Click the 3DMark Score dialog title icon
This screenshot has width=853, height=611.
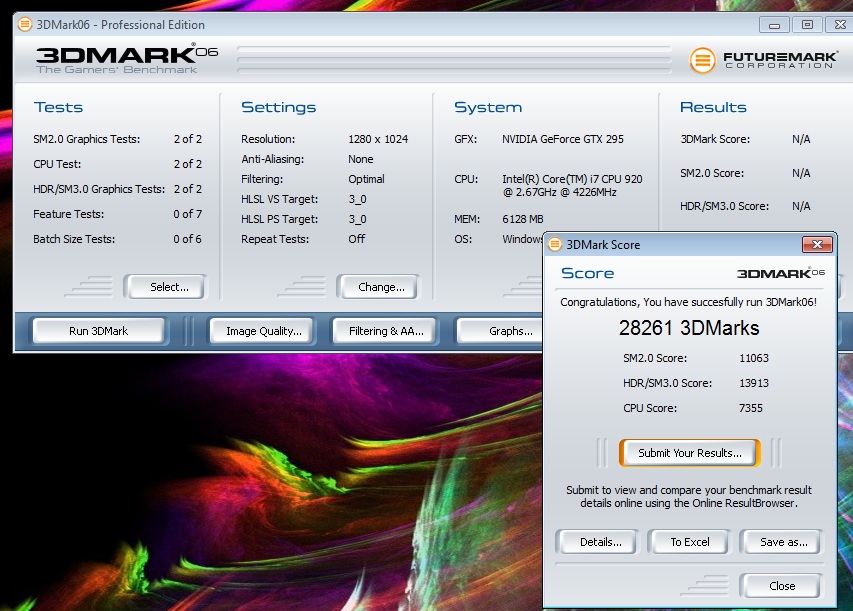click(555, 244)
